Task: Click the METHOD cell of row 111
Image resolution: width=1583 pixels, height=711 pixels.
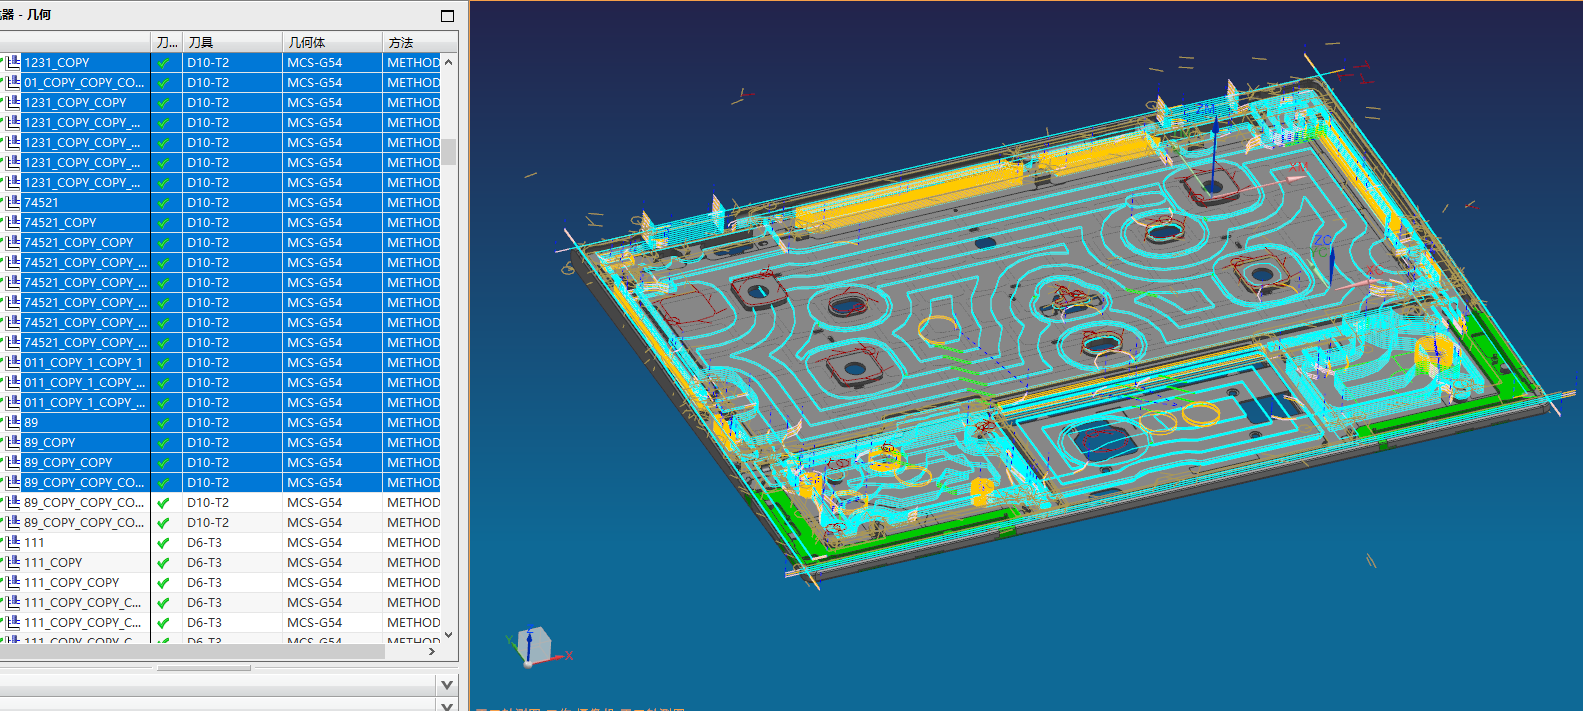Action: coord(412,542)
